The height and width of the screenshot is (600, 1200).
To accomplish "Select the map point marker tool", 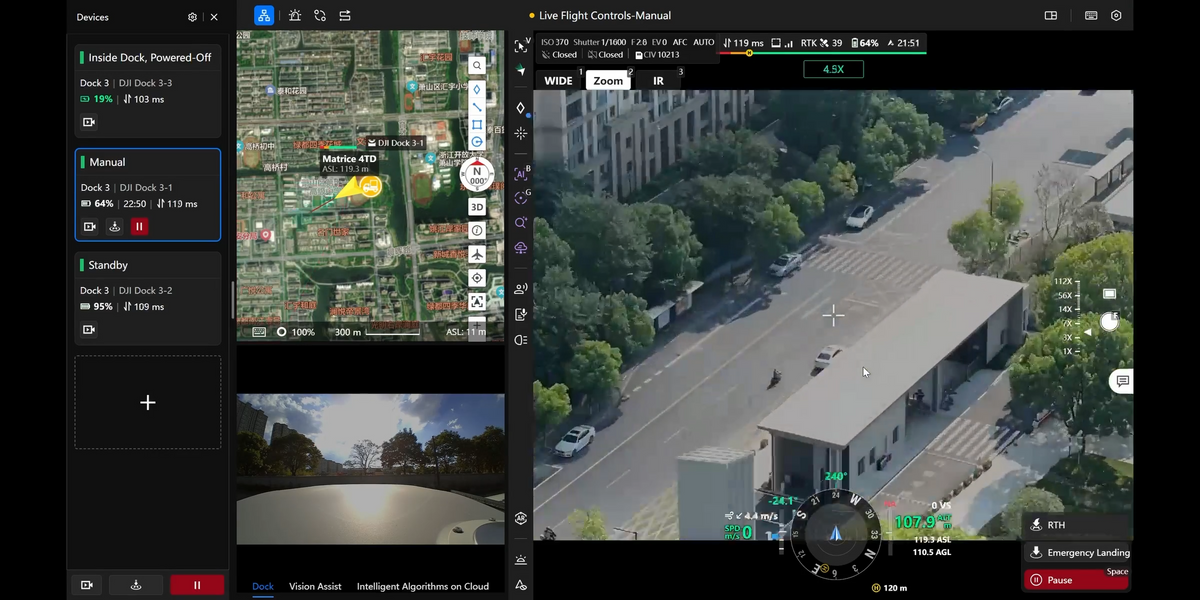I will (x=477, y=89).
